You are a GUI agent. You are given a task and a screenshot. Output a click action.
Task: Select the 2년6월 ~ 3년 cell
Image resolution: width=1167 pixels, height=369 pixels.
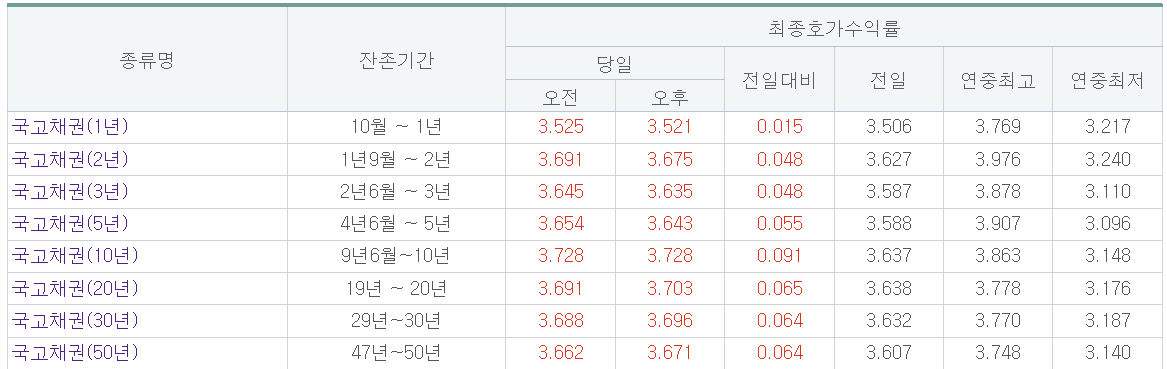396,191
